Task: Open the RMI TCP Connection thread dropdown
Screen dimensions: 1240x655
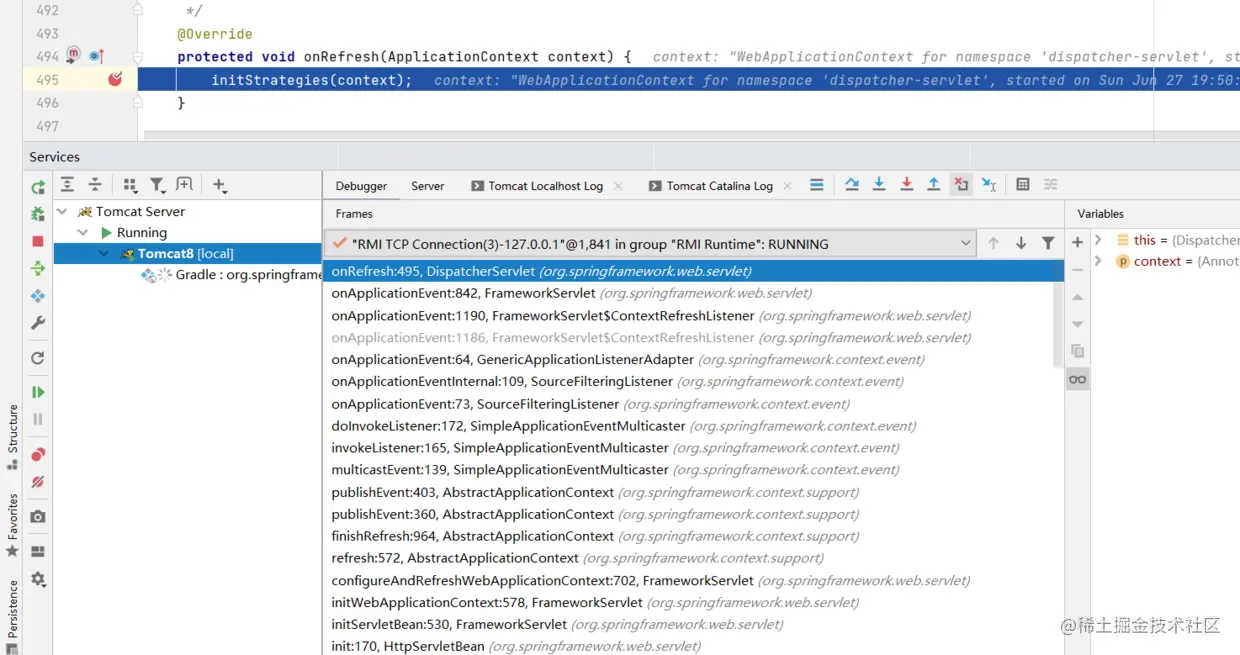Action: pyautogui.click(x=650, y=243)
